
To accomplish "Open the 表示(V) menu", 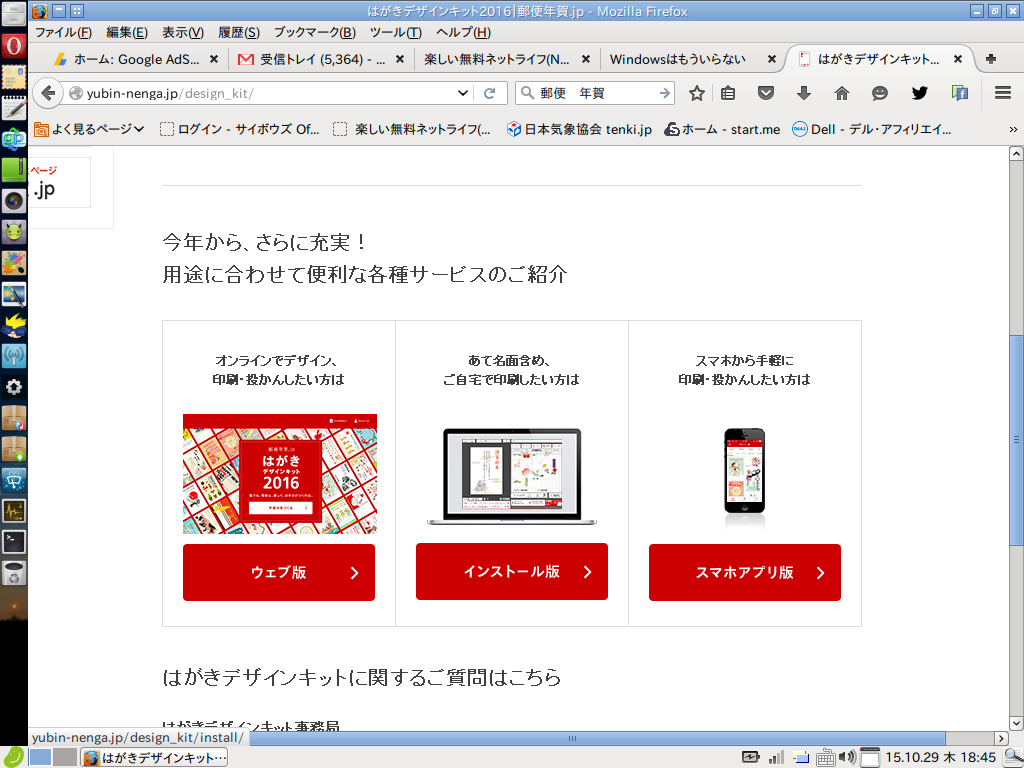I will coord(183,33).
